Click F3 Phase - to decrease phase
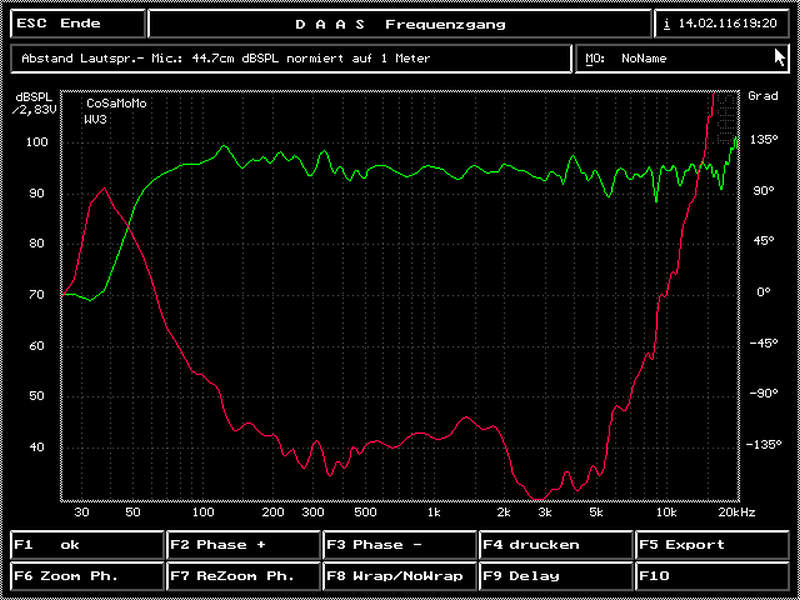The width and height of the screenshot is (800, 600). [400, 545]
